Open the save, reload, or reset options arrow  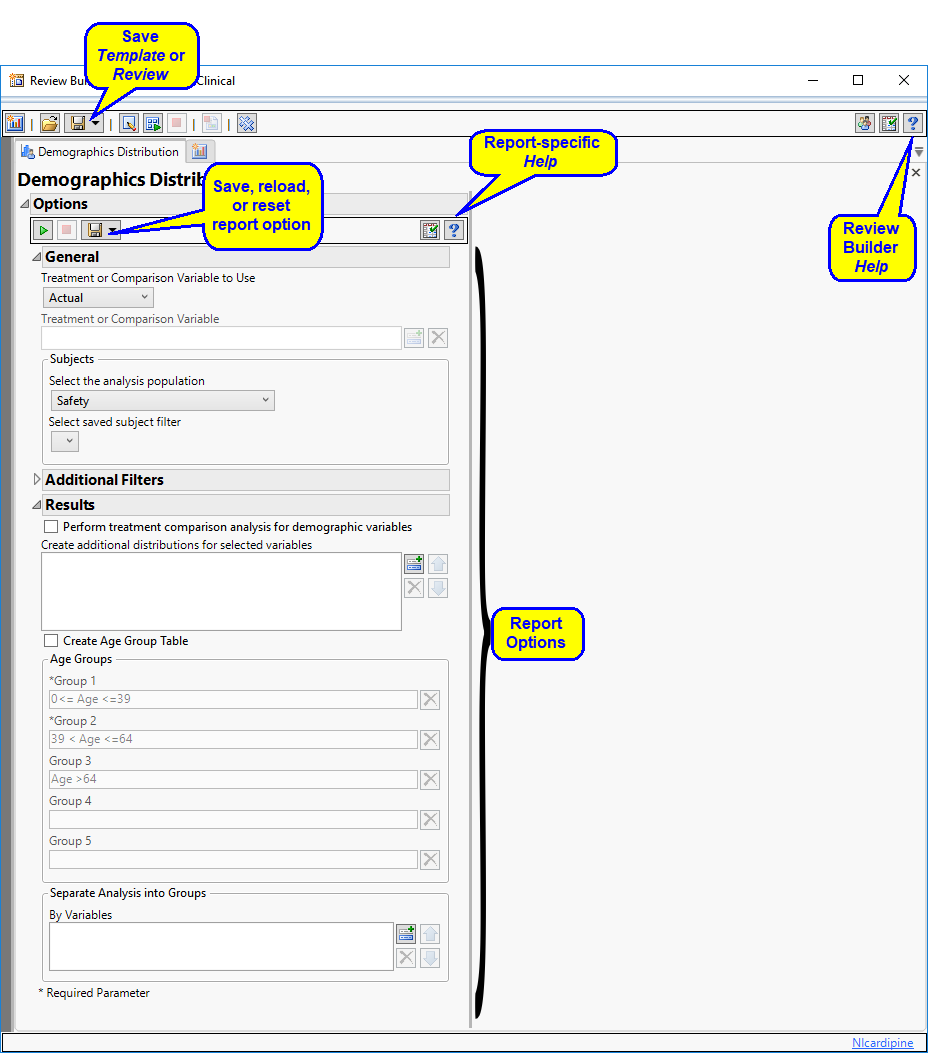pos(113,230)
